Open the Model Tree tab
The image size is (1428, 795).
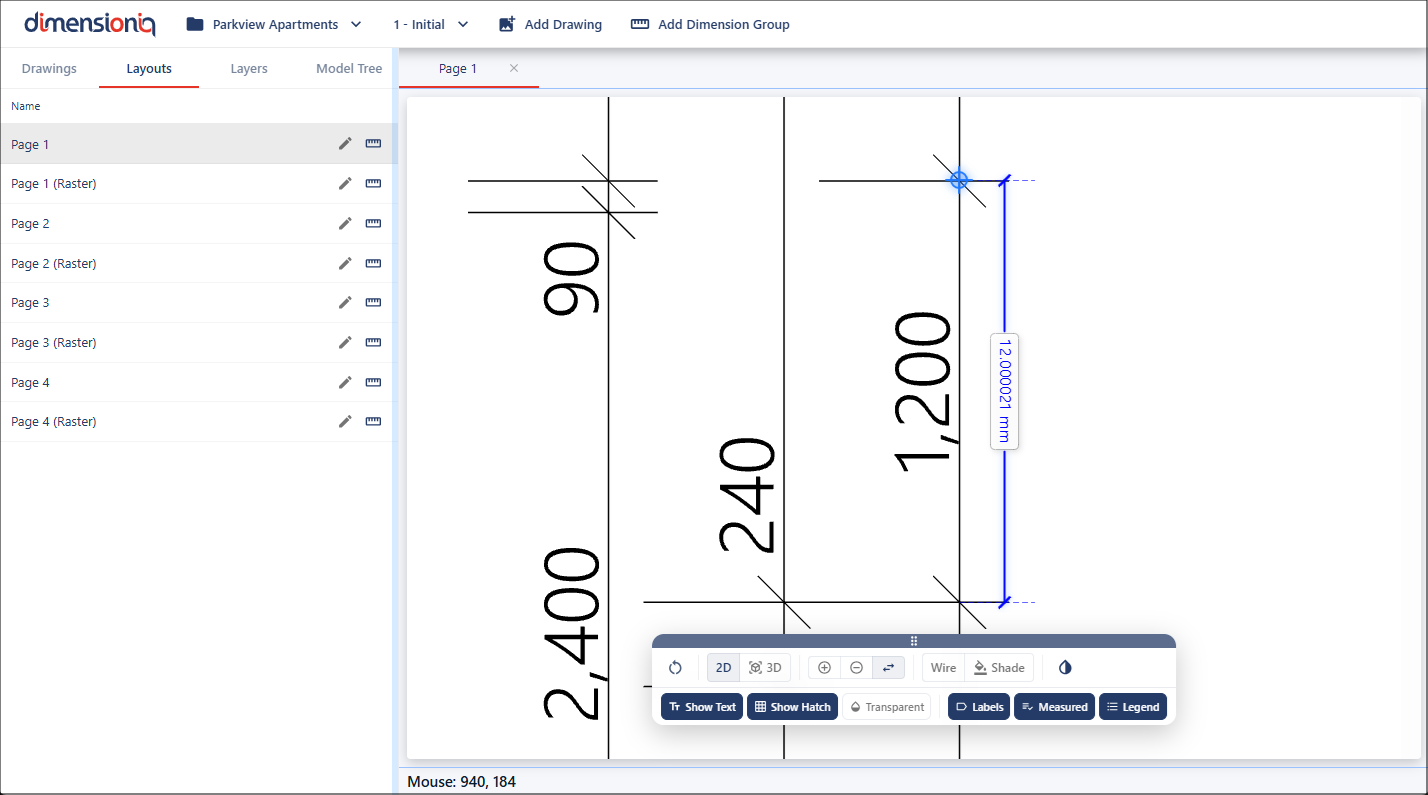[x=349, y=69]
